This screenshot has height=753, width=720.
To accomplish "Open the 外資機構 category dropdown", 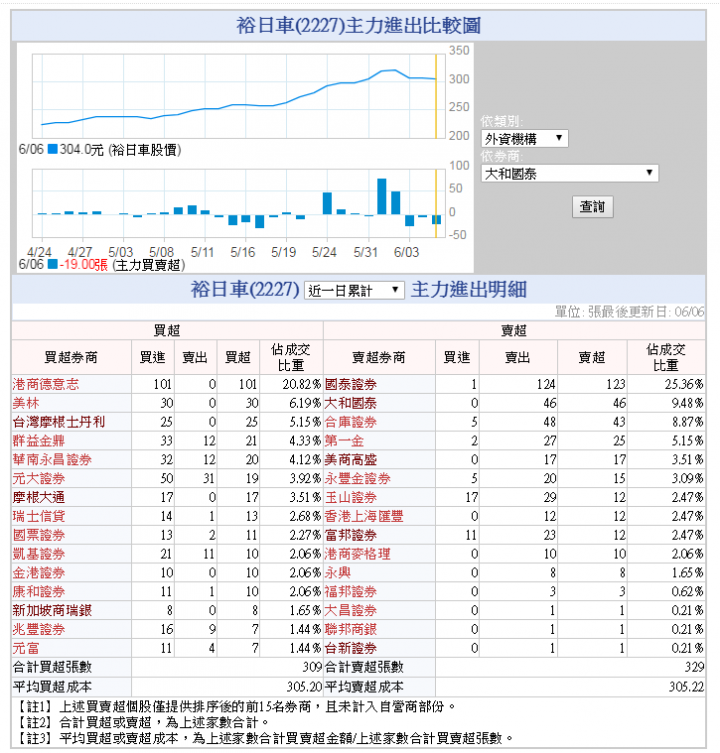I will tap(524, 139).
